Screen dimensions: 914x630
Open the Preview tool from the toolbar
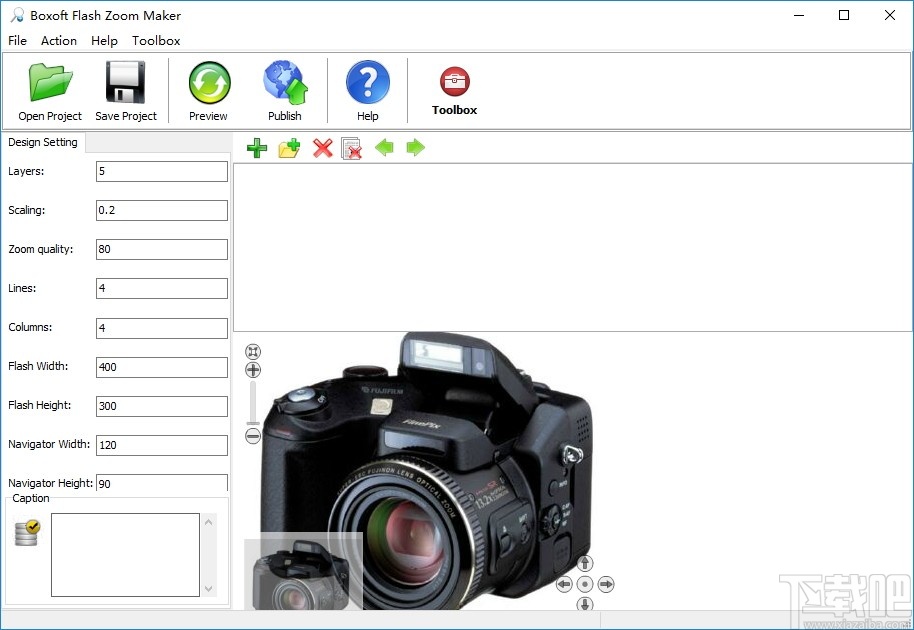pos(208,90)
